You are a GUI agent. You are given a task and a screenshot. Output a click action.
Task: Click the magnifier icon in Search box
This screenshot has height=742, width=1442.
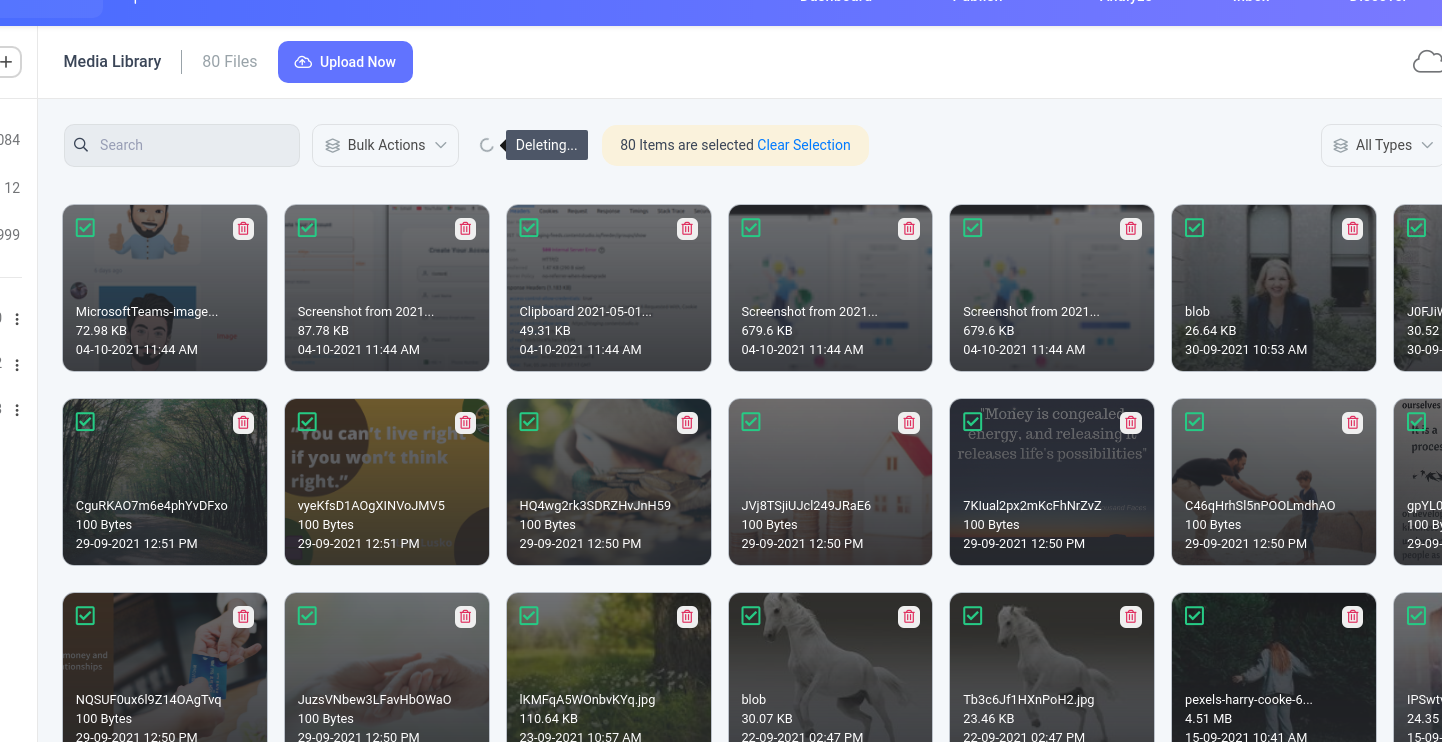tap(82, 145)
